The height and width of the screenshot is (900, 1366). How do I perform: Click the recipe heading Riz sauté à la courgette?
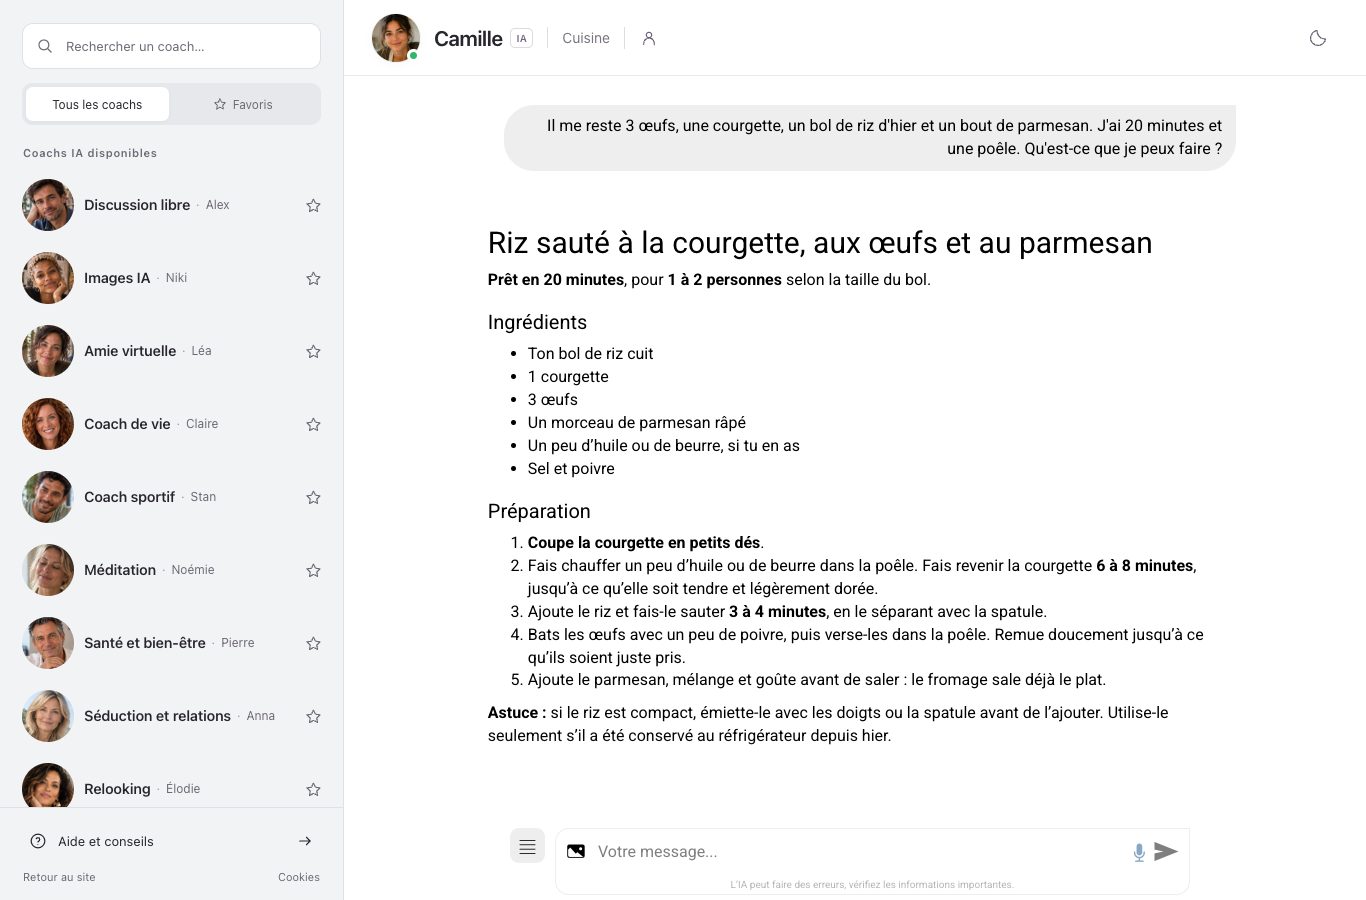820,243
